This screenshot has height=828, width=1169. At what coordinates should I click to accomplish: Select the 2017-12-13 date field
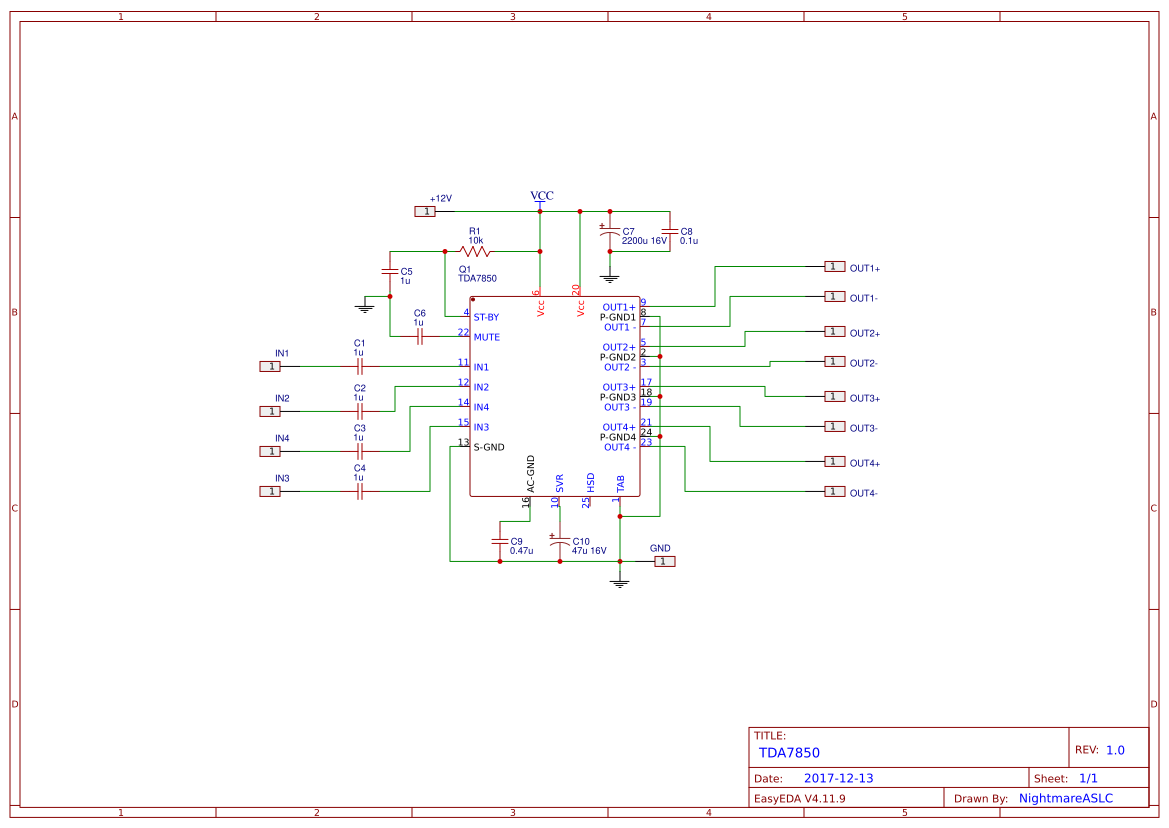click(839, 775)
